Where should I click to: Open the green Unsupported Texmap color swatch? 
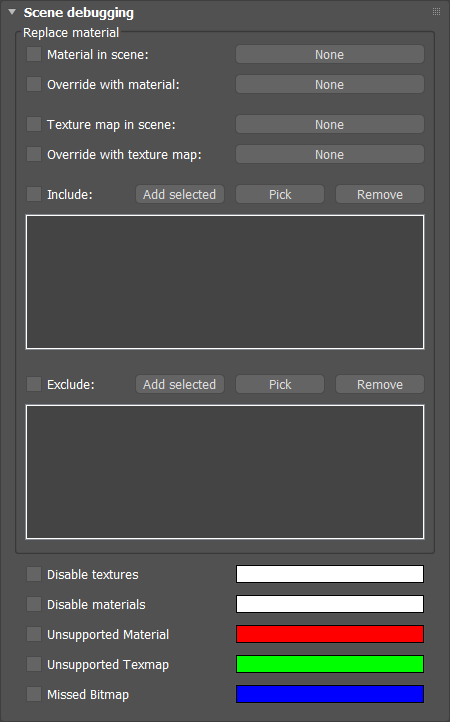(x=330, y=664)
